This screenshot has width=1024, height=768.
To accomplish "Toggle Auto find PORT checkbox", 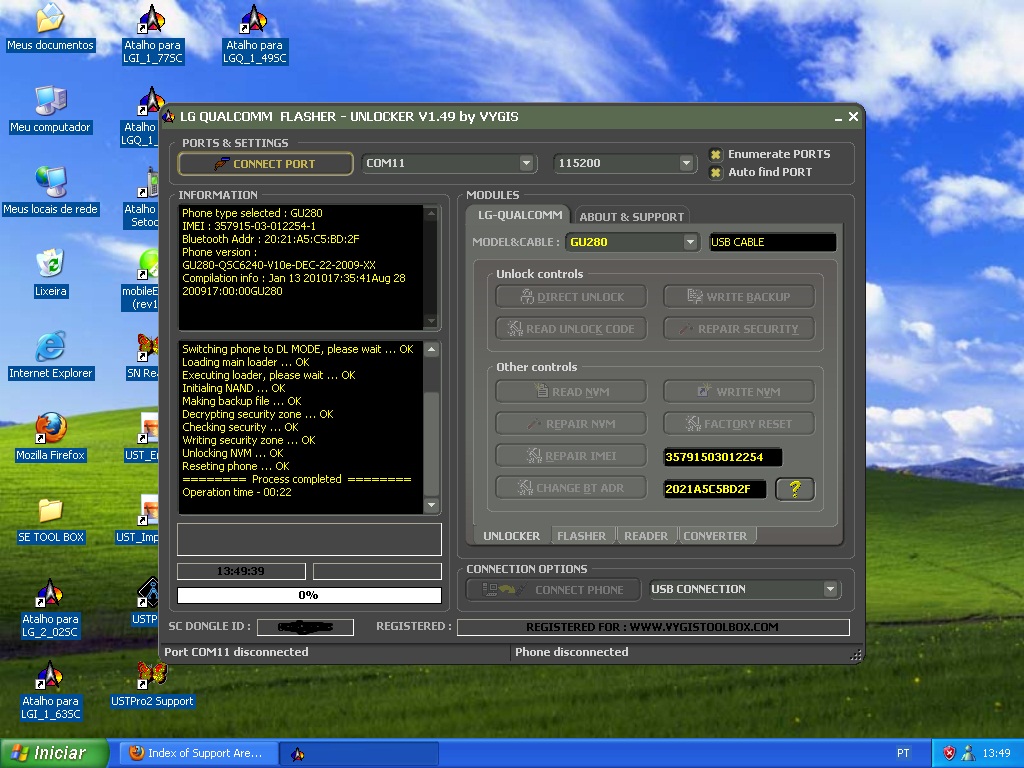I will [716, 172].
